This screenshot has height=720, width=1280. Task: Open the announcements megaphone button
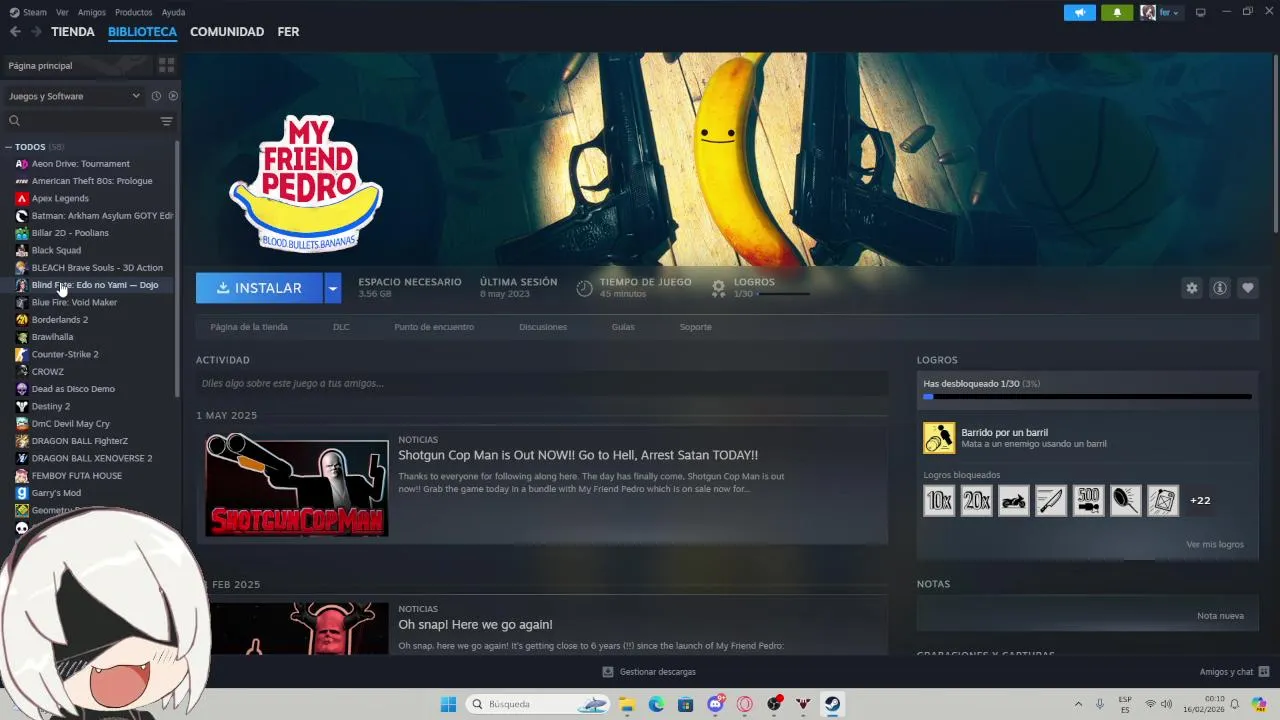(1080, 13)
